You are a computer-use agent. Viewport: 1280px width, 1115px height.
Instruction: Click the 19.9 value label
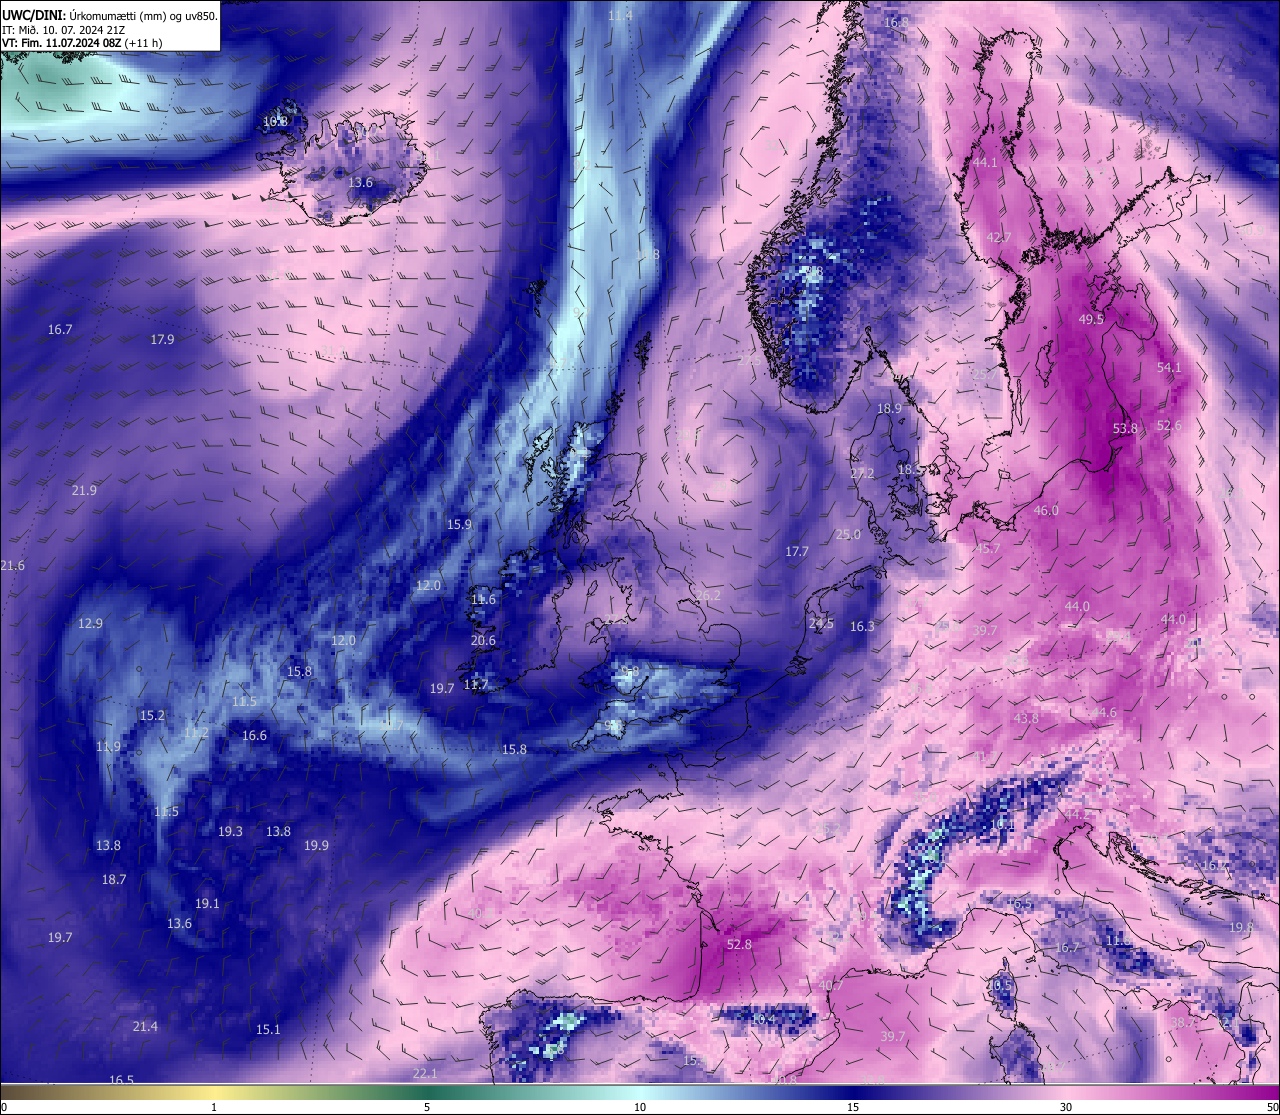[x=316, y=845]
